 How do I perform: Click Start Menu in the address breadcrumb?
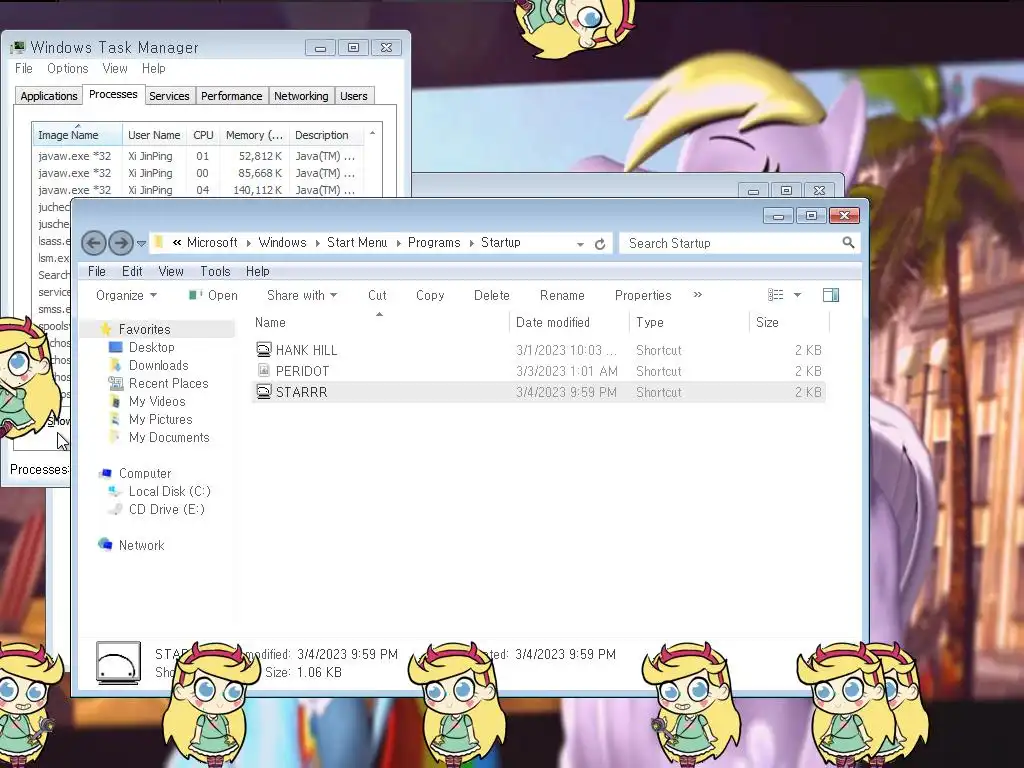357,242
